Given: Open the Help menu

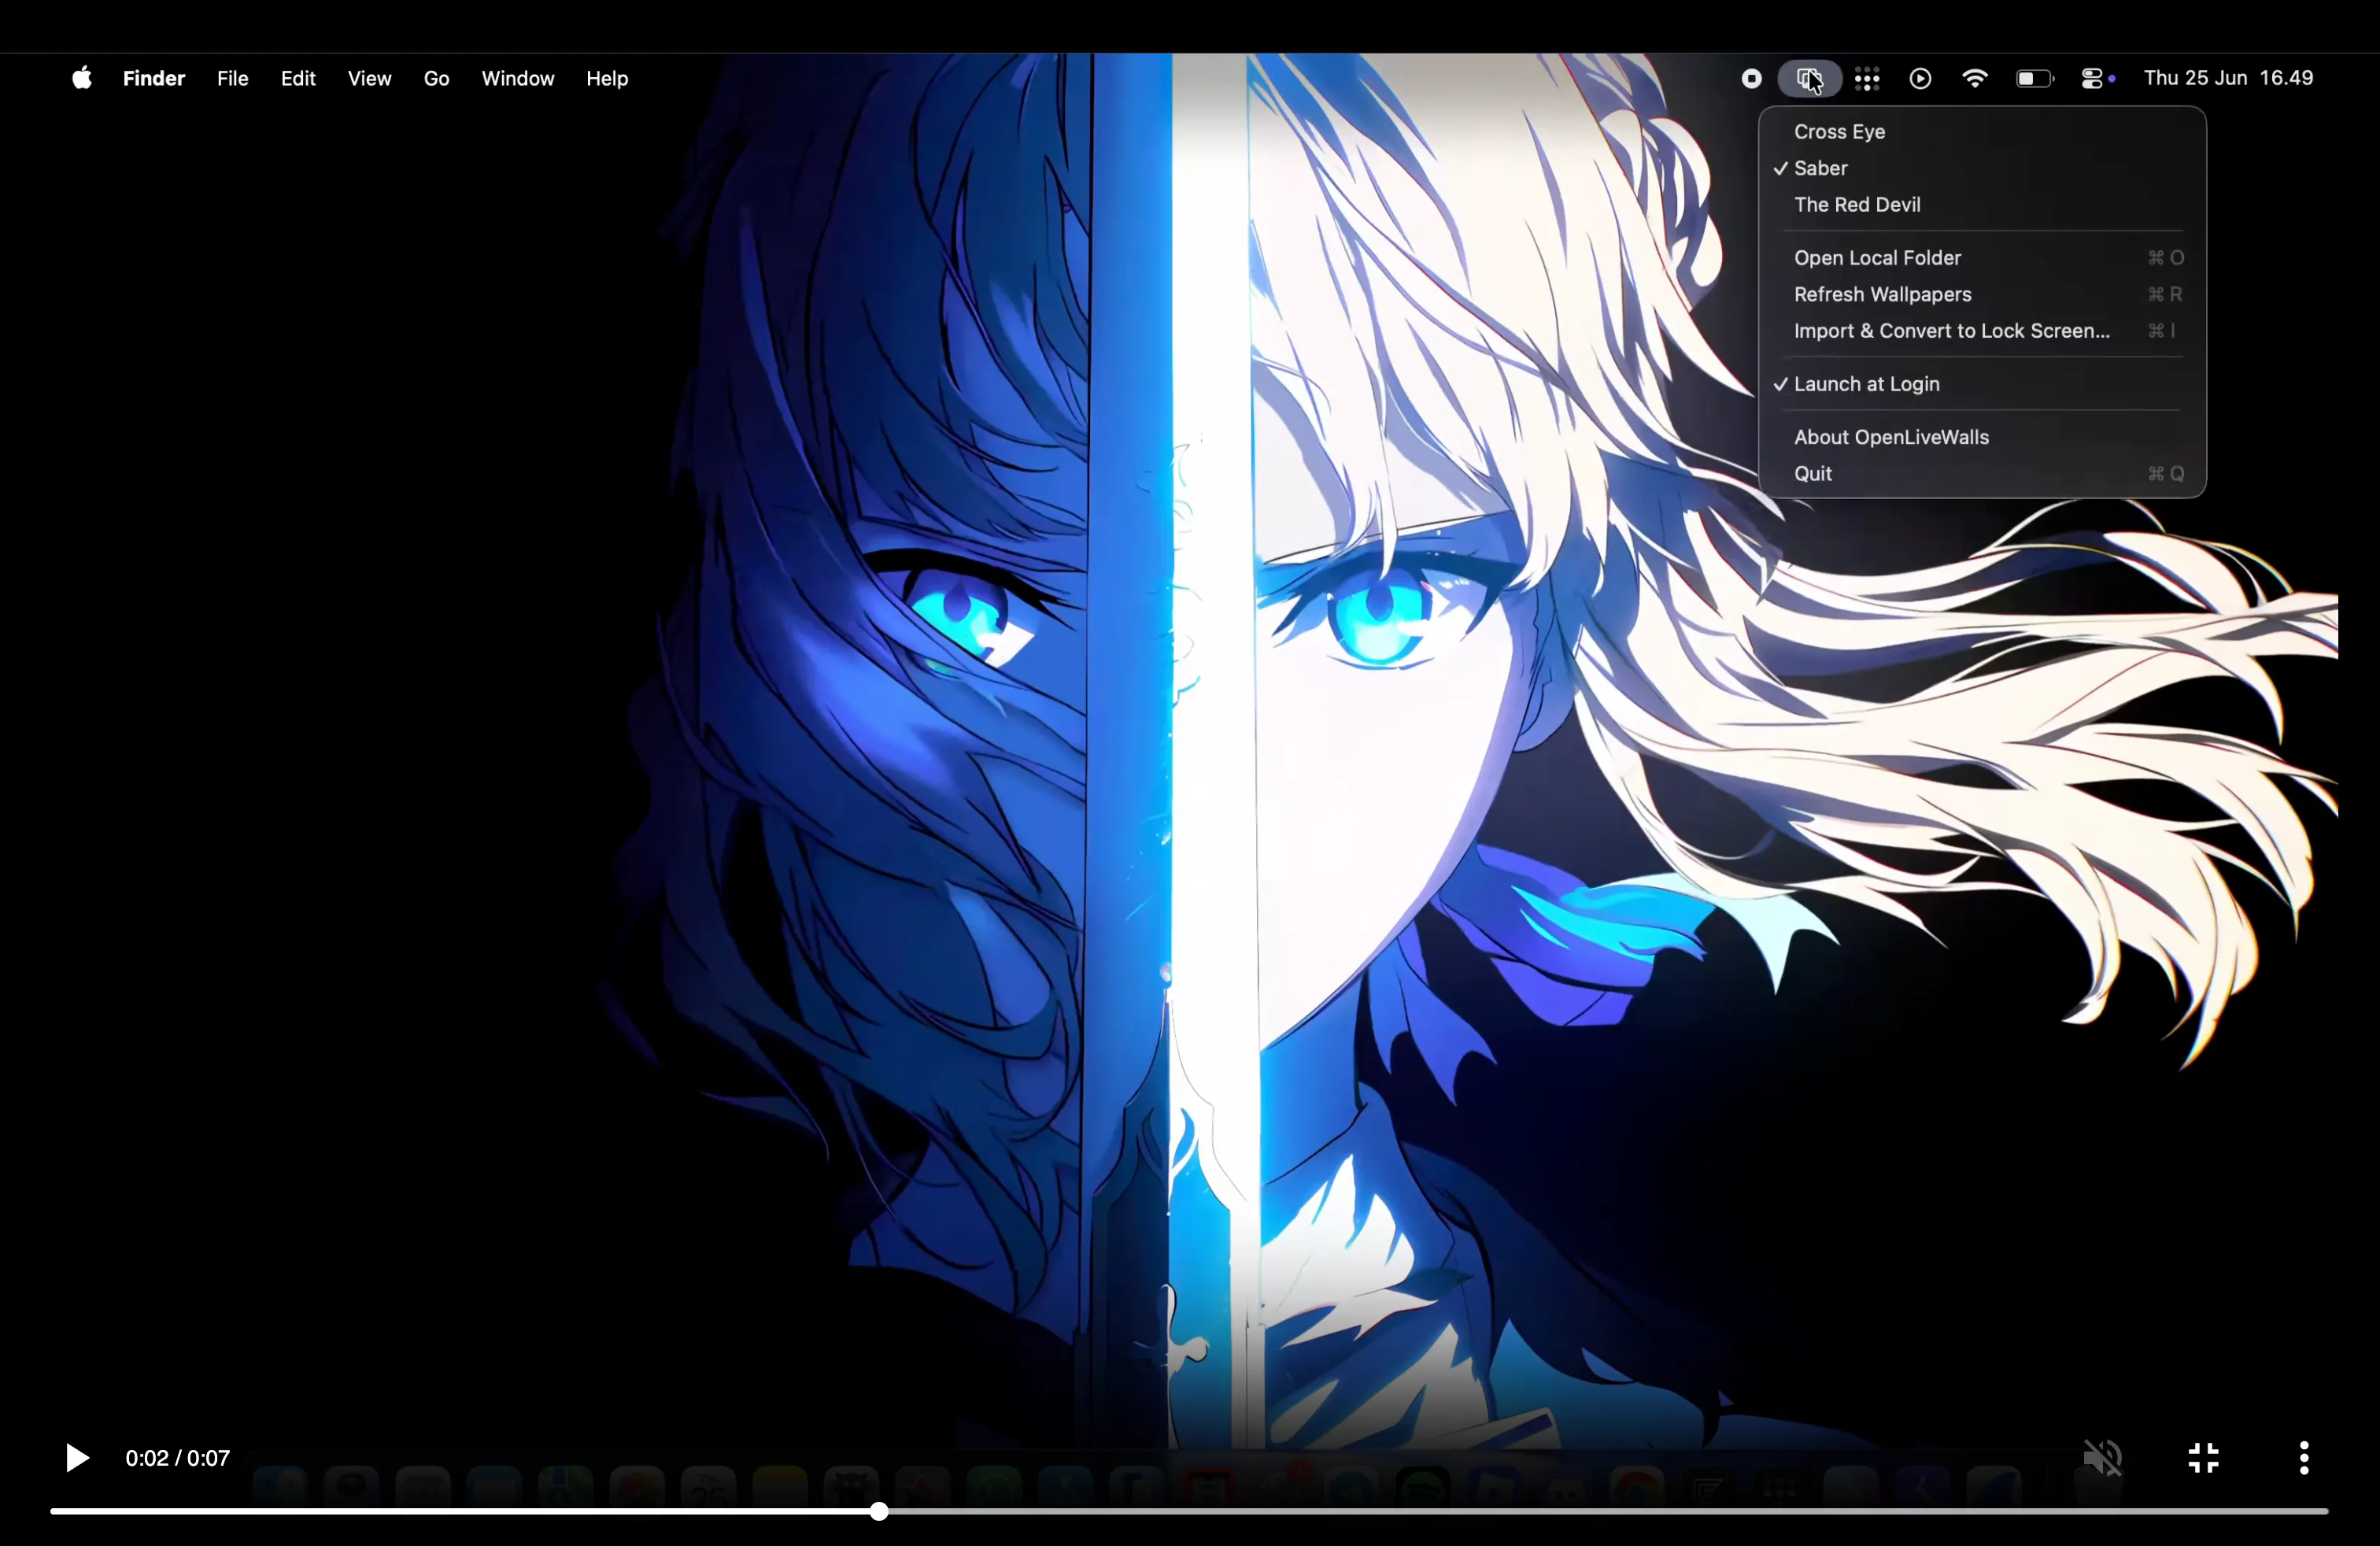Looking at the screenshot, I should [x=607, y=78].
